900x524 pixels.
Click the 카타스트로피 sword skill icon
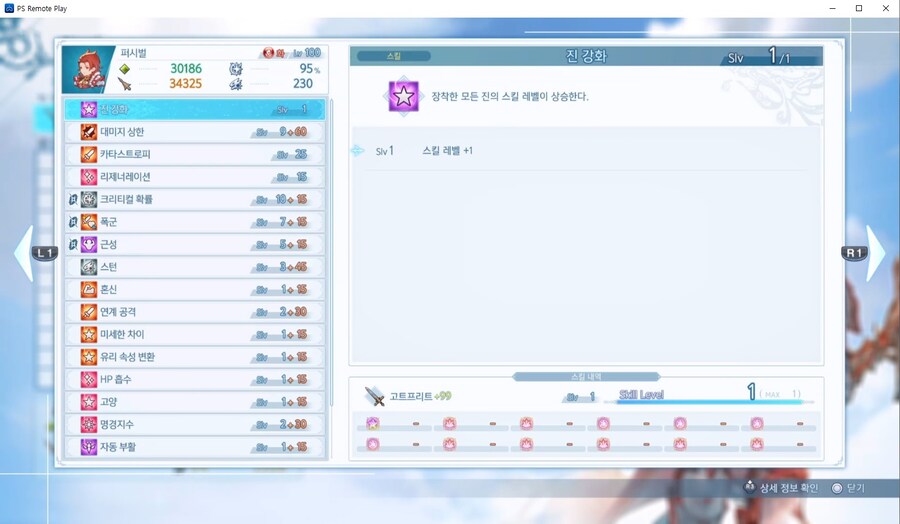coord(88,154)
